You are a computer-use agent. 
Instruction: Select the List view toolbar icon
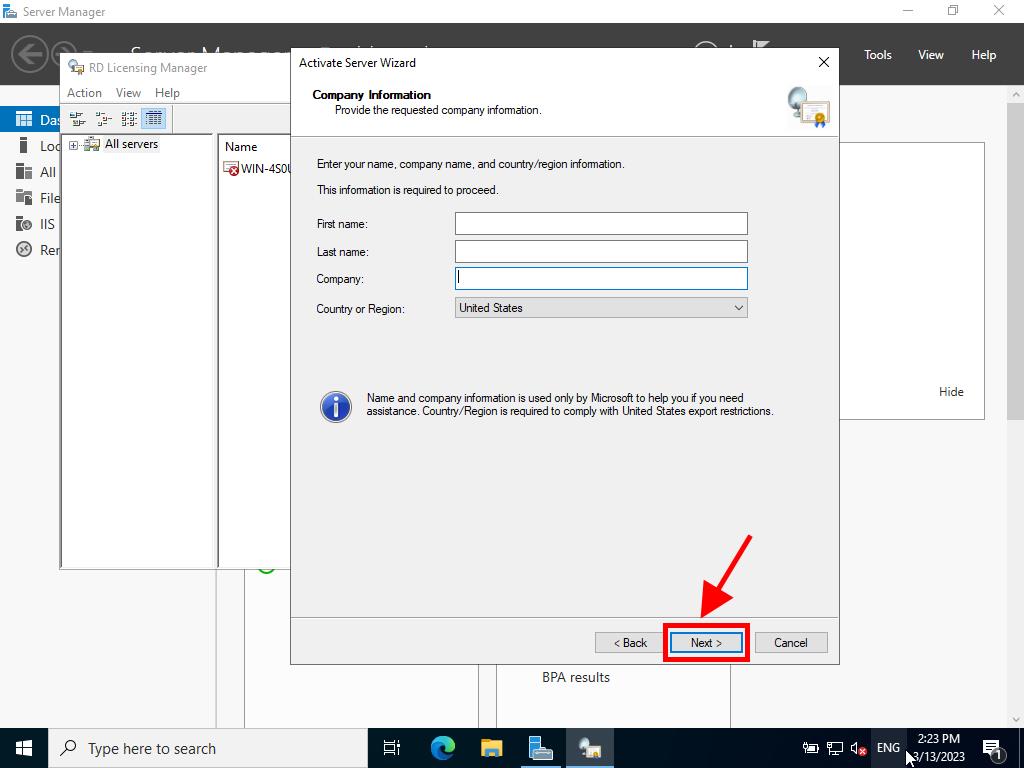pyautogui.click(x=129, y=119)
